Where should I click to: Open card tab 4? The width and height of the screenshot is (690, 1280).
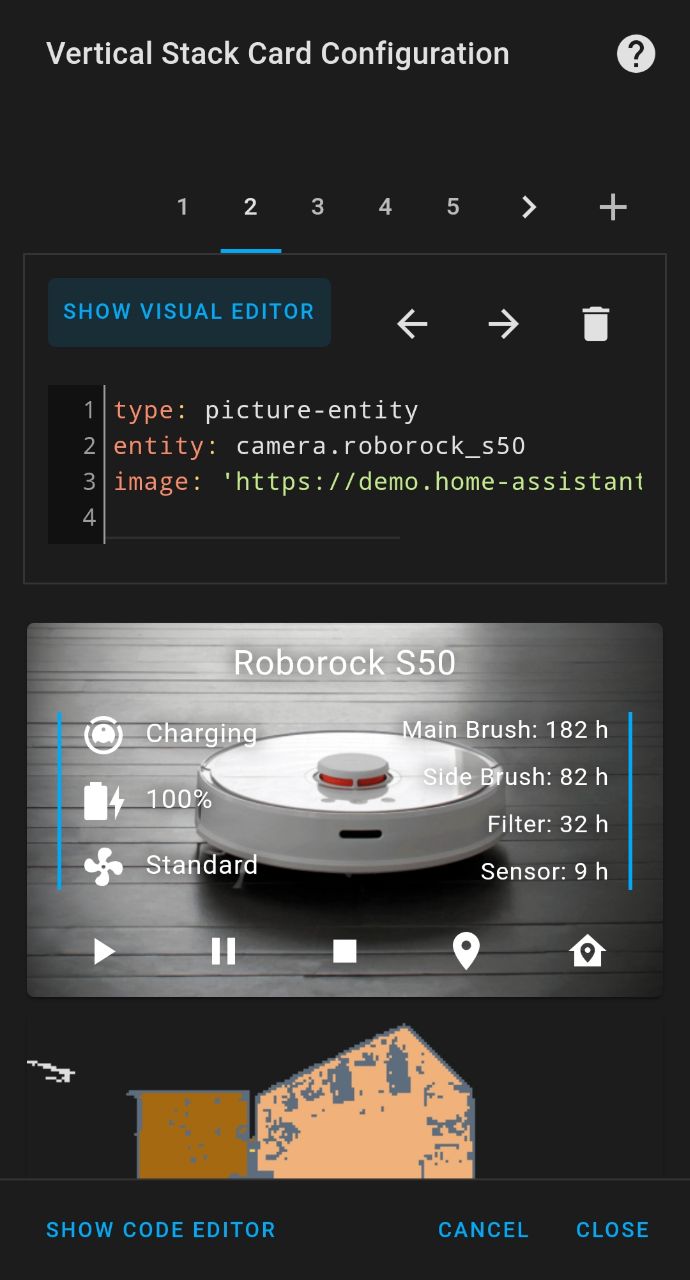(x=385, y=207)
